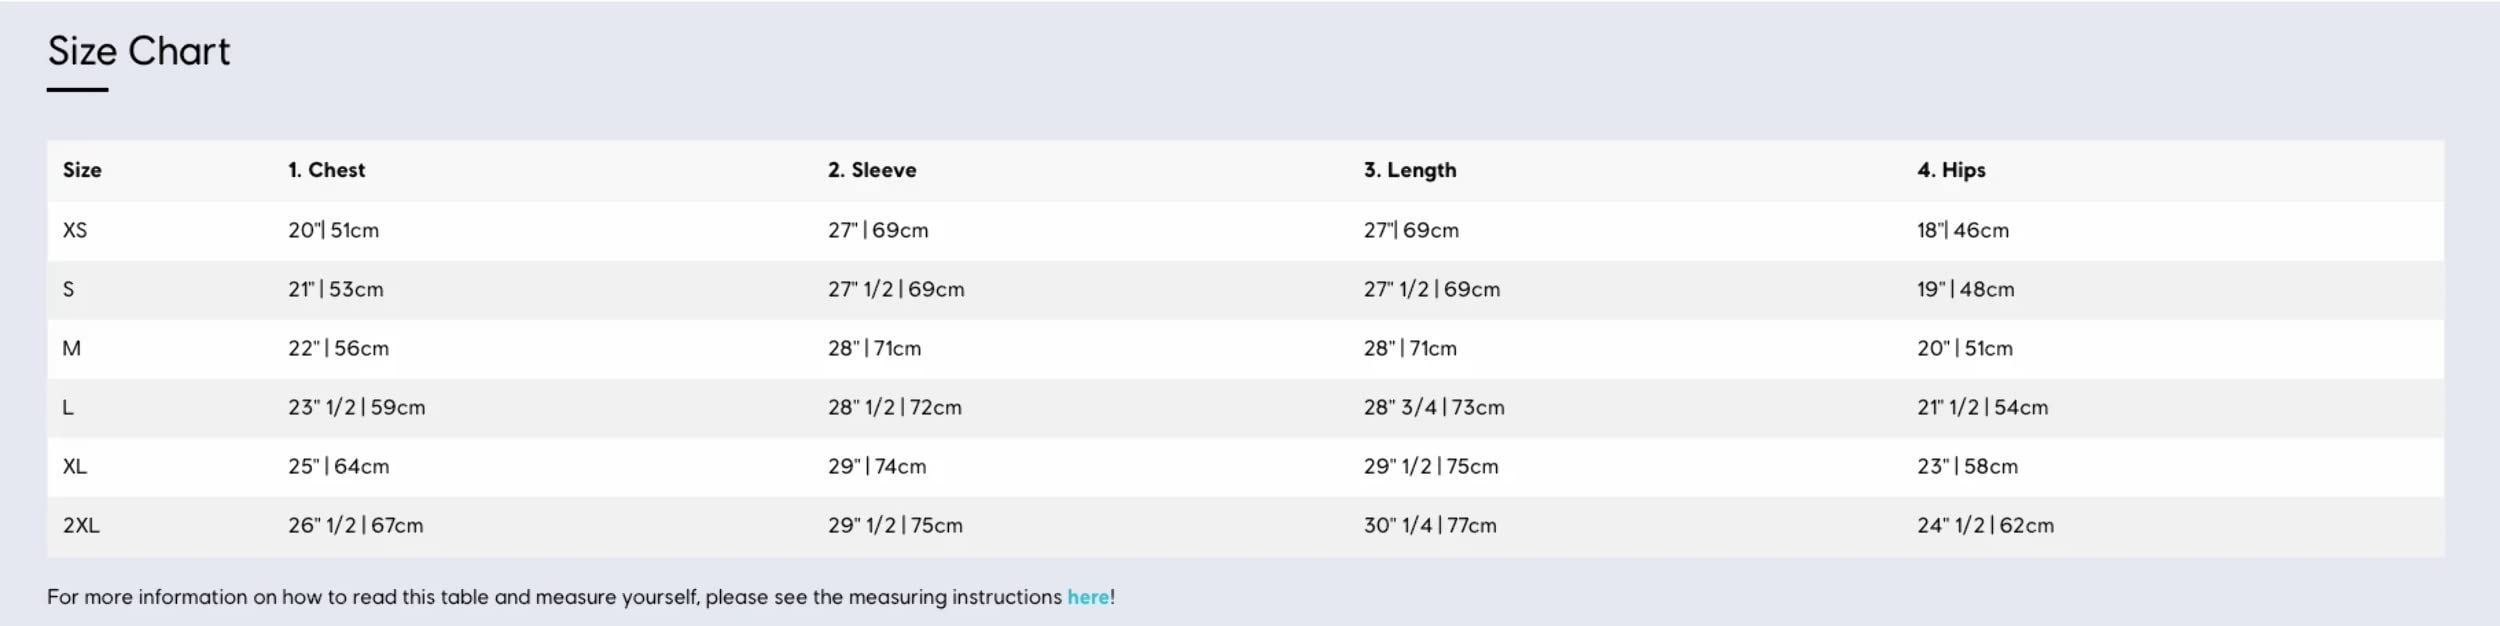The width and height of the screenshot is (2500, 626).
Task: Click the 2XL chest value 26" 1/2 | 67cm
Action: [355, 525]
